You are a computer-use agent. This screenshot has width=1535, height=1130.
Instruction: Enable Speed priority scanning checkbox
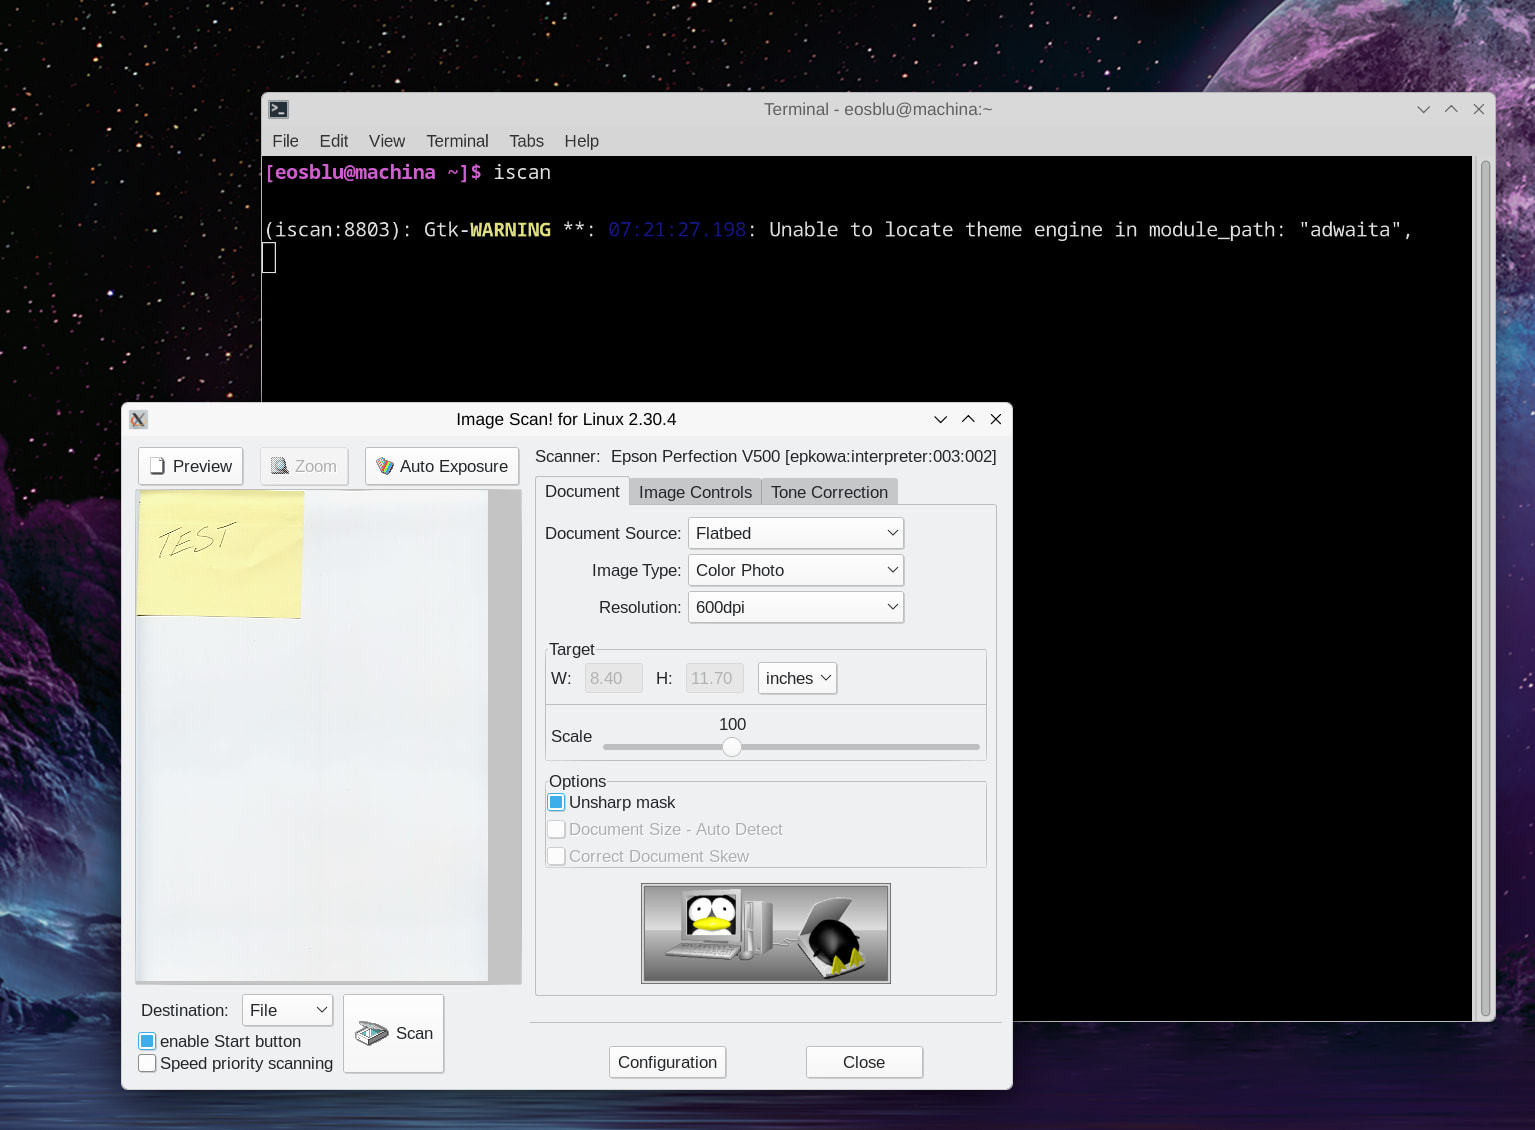click(x=147, y=1063)
